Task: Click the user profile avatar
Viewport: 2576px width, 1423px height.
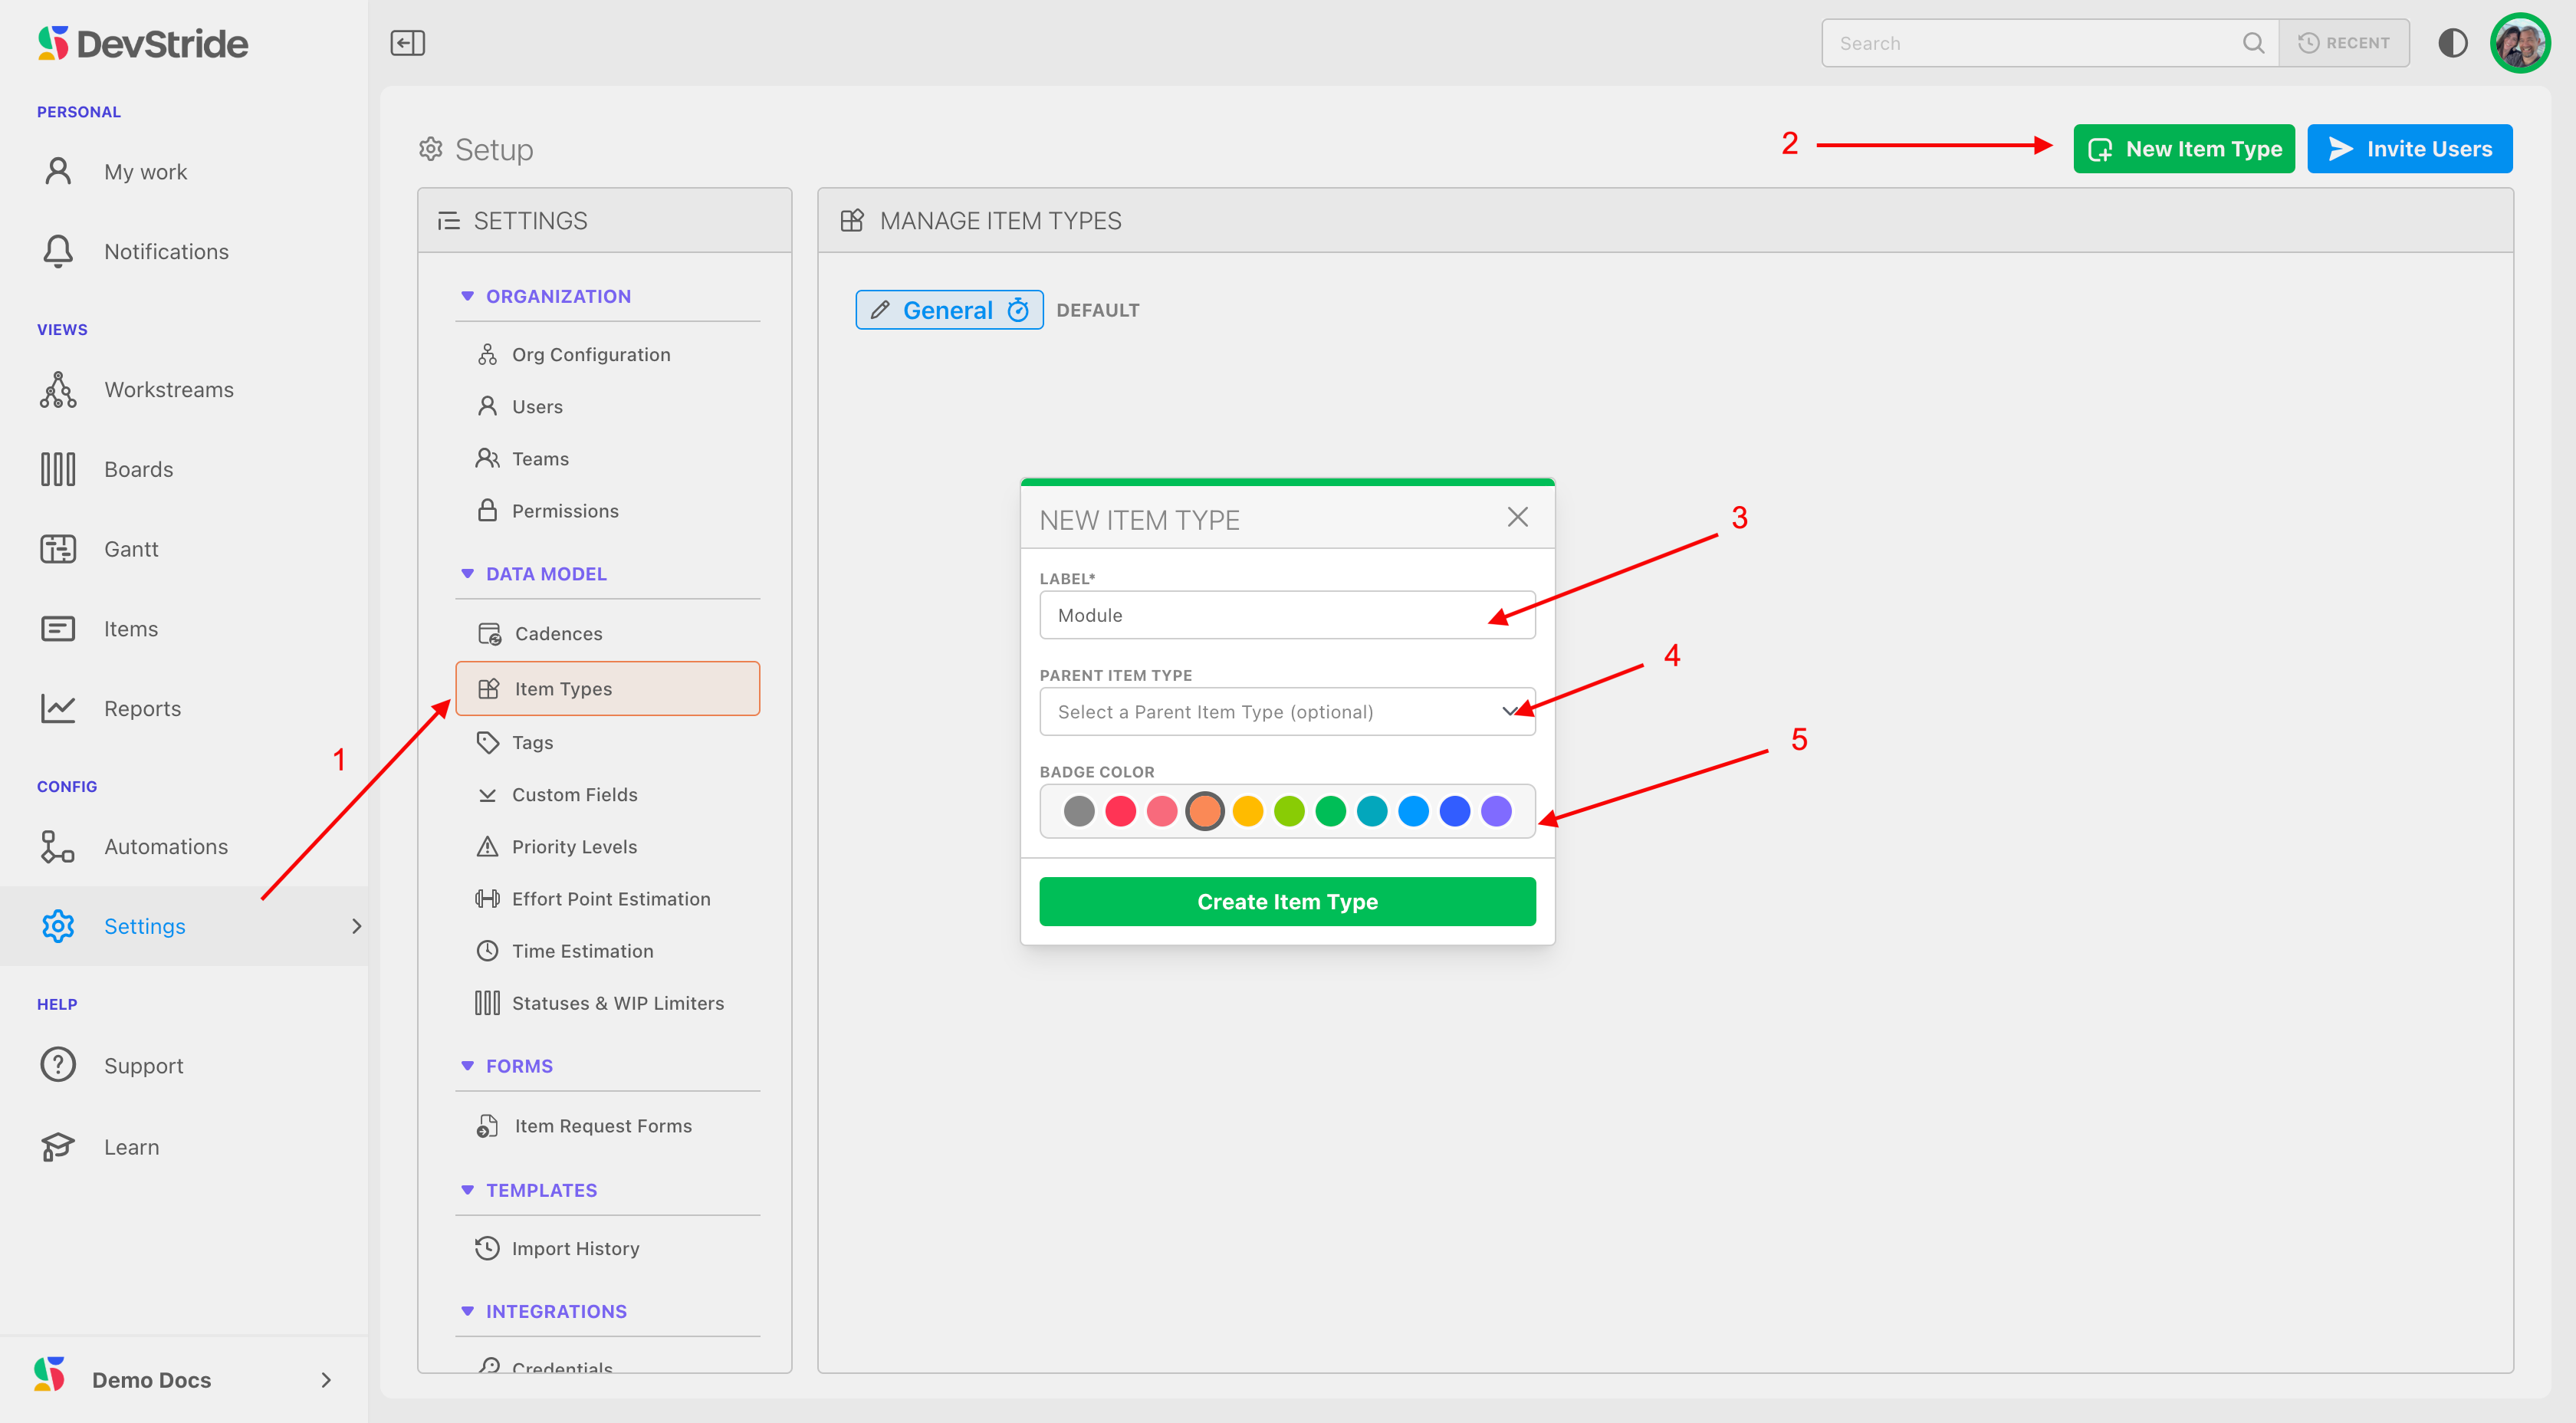Action: click(2519, 43)
